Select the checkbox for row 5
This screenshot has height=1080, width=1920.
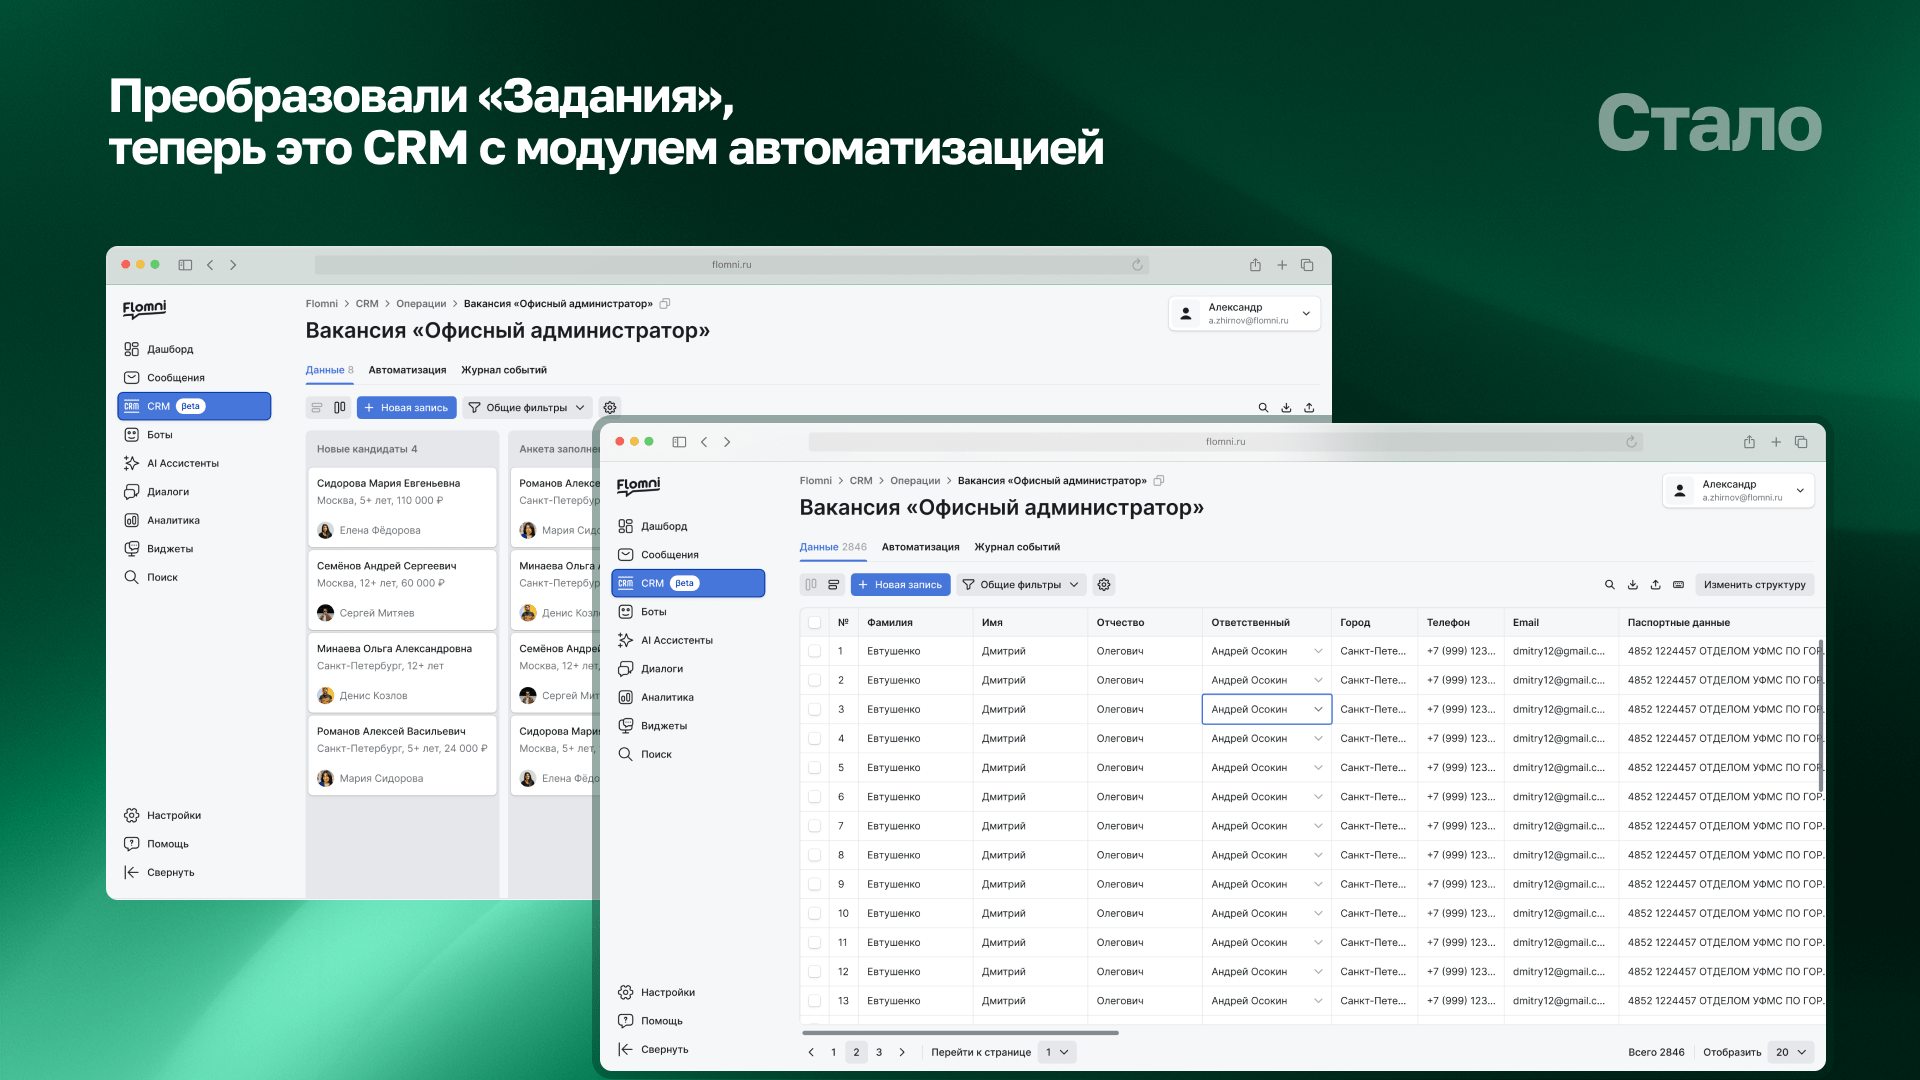pyautogui.click(x=815, y=767)
